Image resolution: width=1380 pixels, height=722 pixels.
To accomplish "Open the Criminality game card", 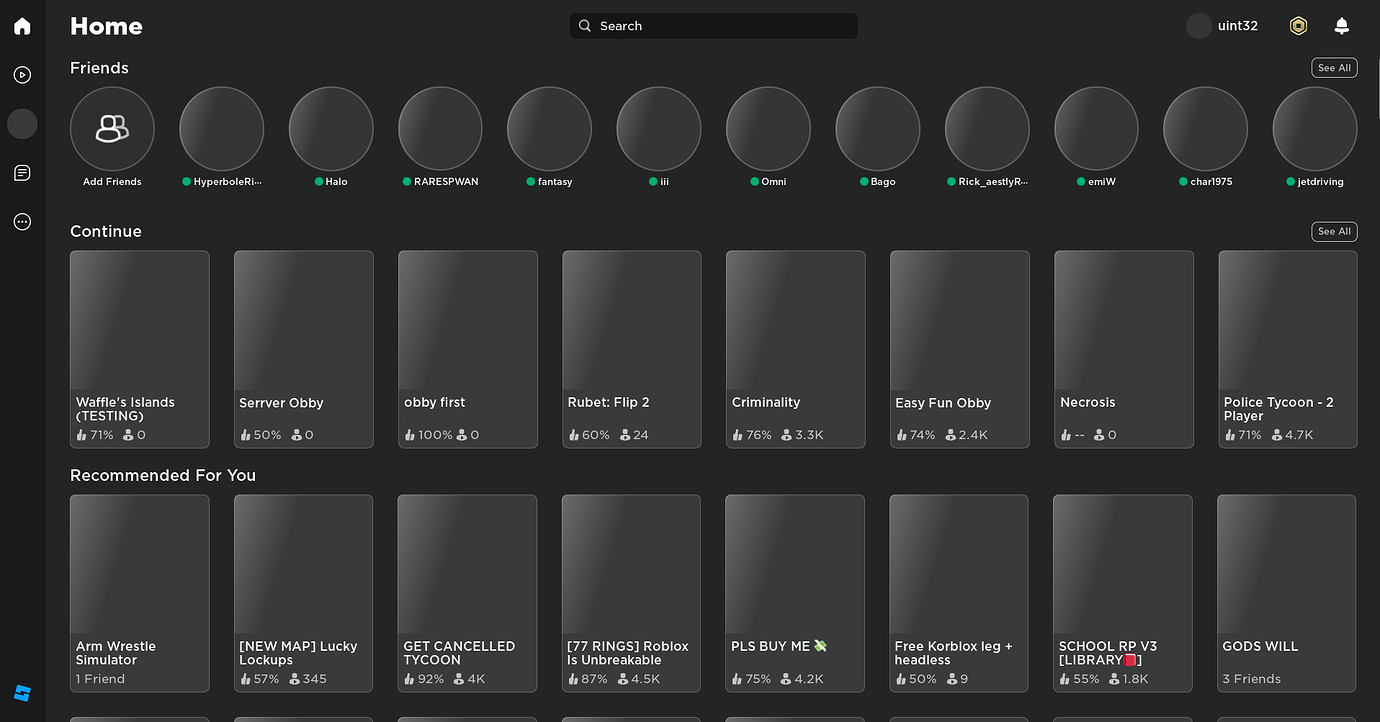I will (x=796, y=349).
